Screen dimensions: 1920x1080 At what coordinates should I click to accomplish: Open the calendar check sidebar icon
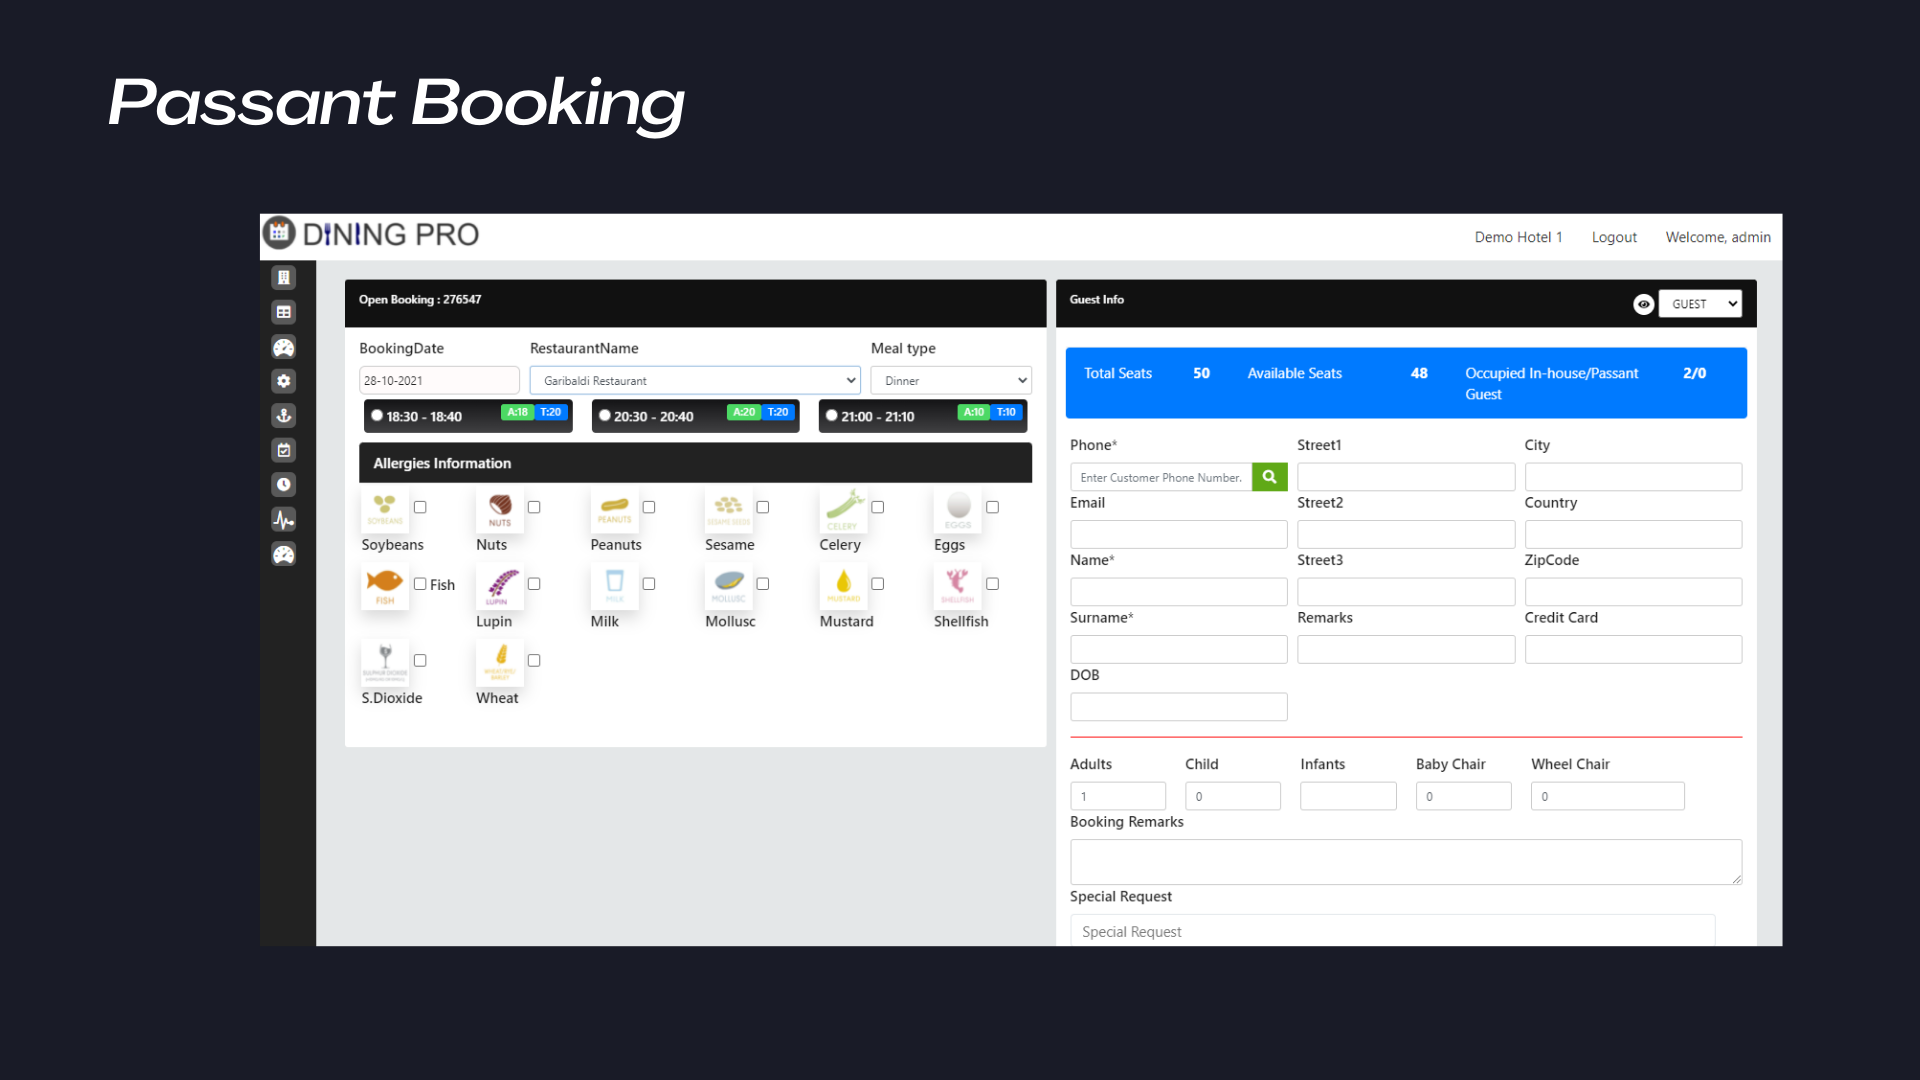click(284, 450)
